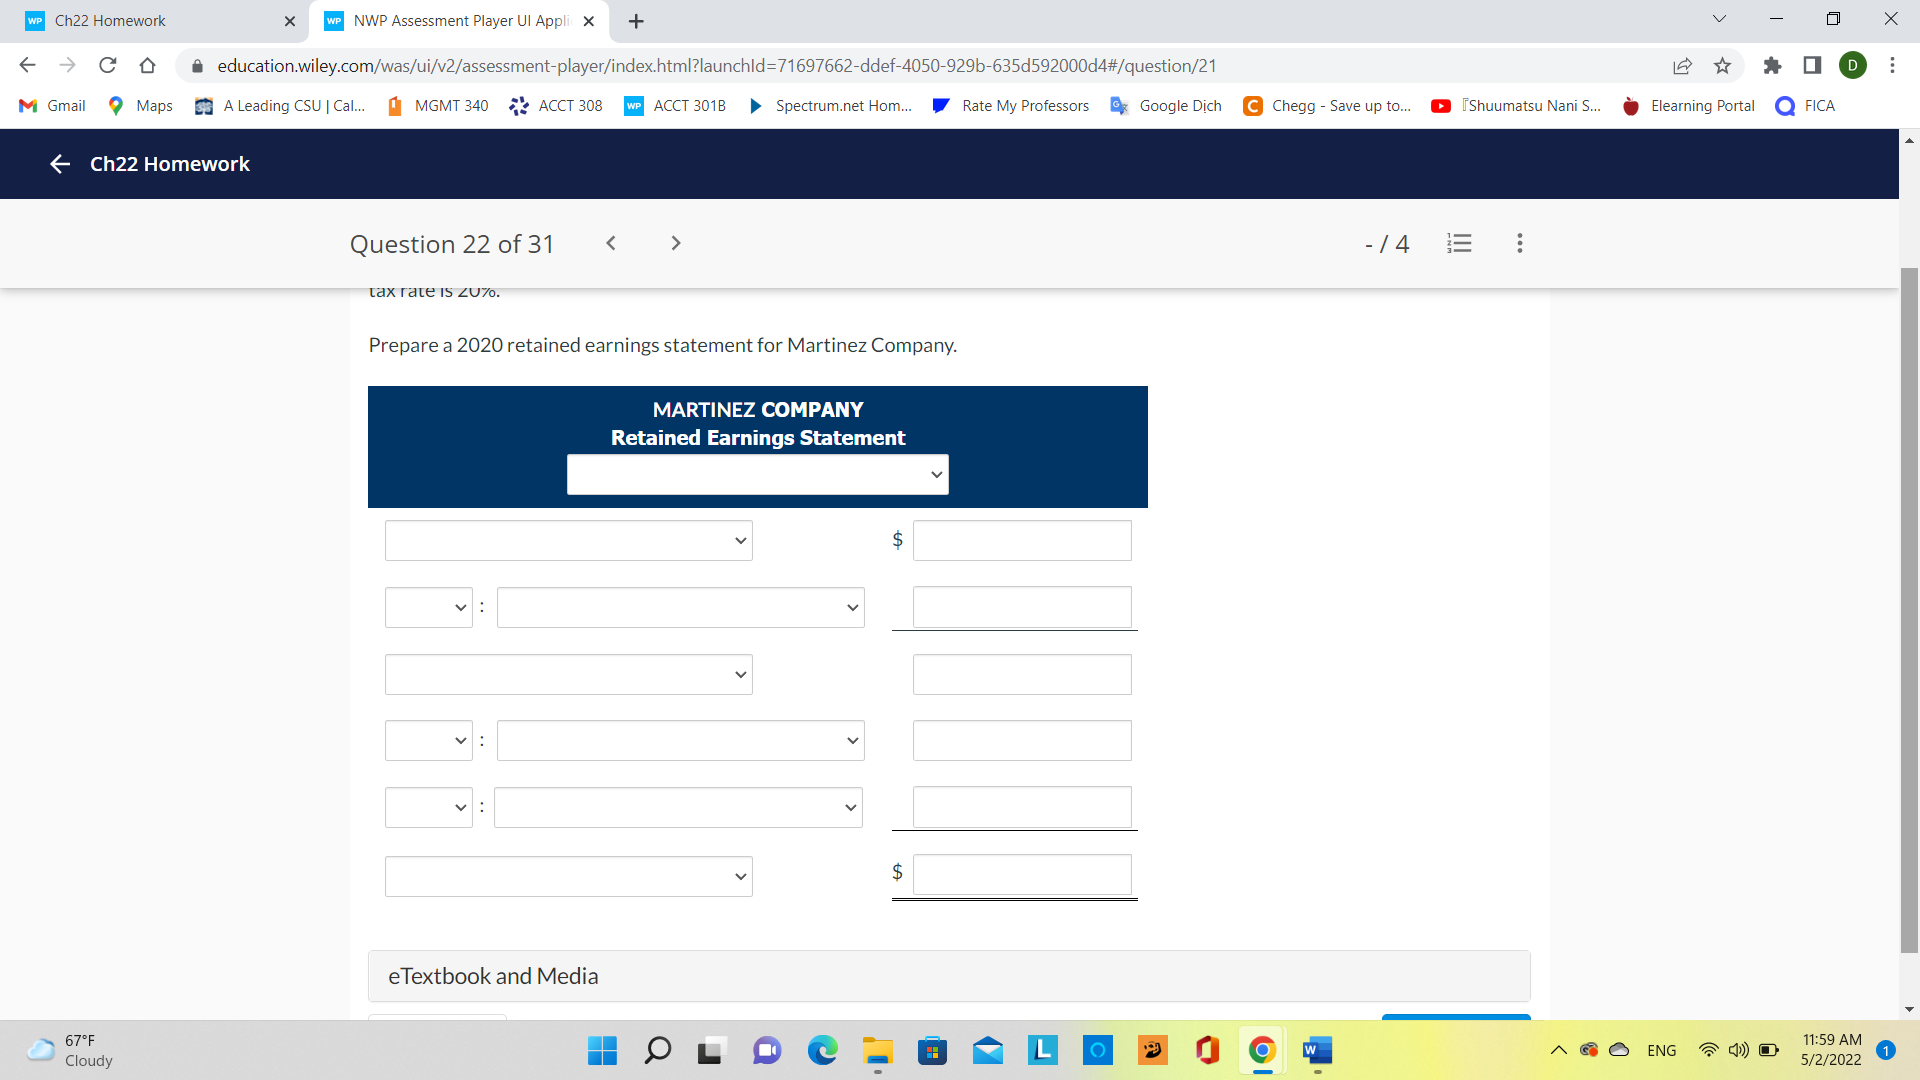The width and height of the screenshot is (1920, 1080).
Task: Open the statement heading dropdown
Action: coord(757,474)
